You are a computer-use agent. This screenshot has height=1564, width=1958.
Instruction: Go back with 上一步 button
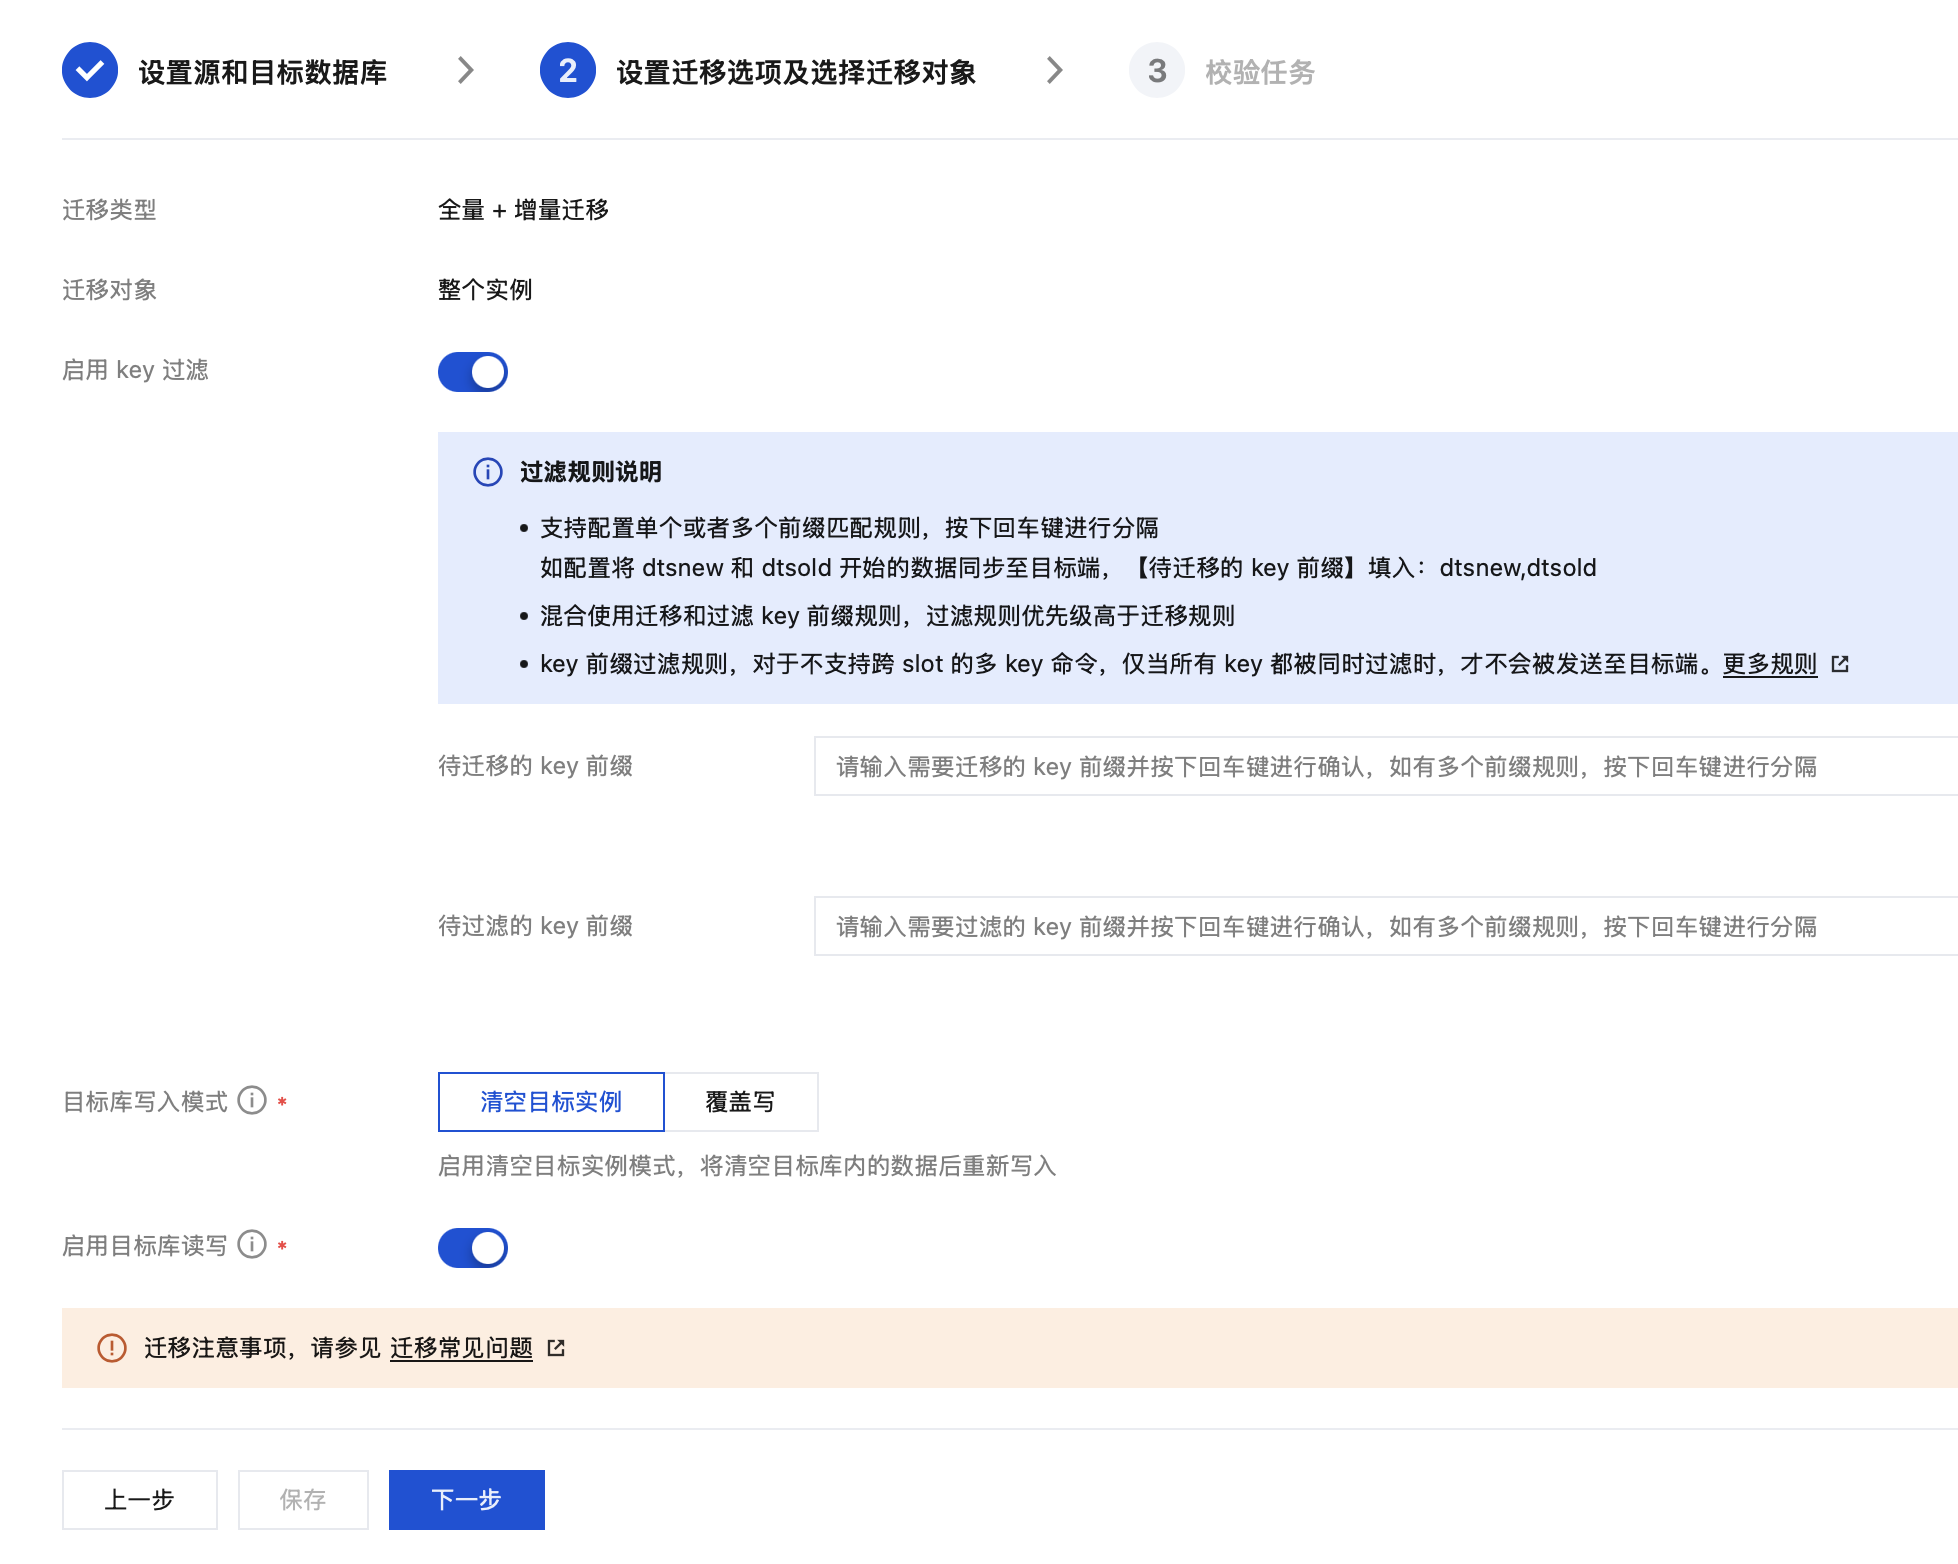pyautogui.click(x=140, y=1500)
